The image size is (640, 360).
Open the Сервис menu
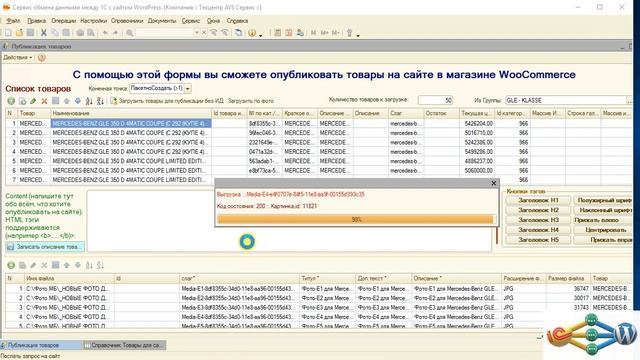pos(191,21)
